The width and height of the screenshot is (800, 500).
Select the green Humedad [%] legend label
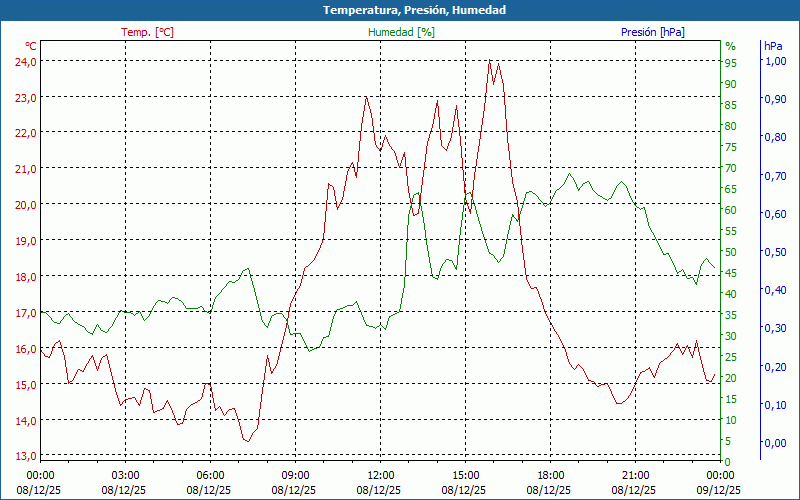(x=401, y=32)
